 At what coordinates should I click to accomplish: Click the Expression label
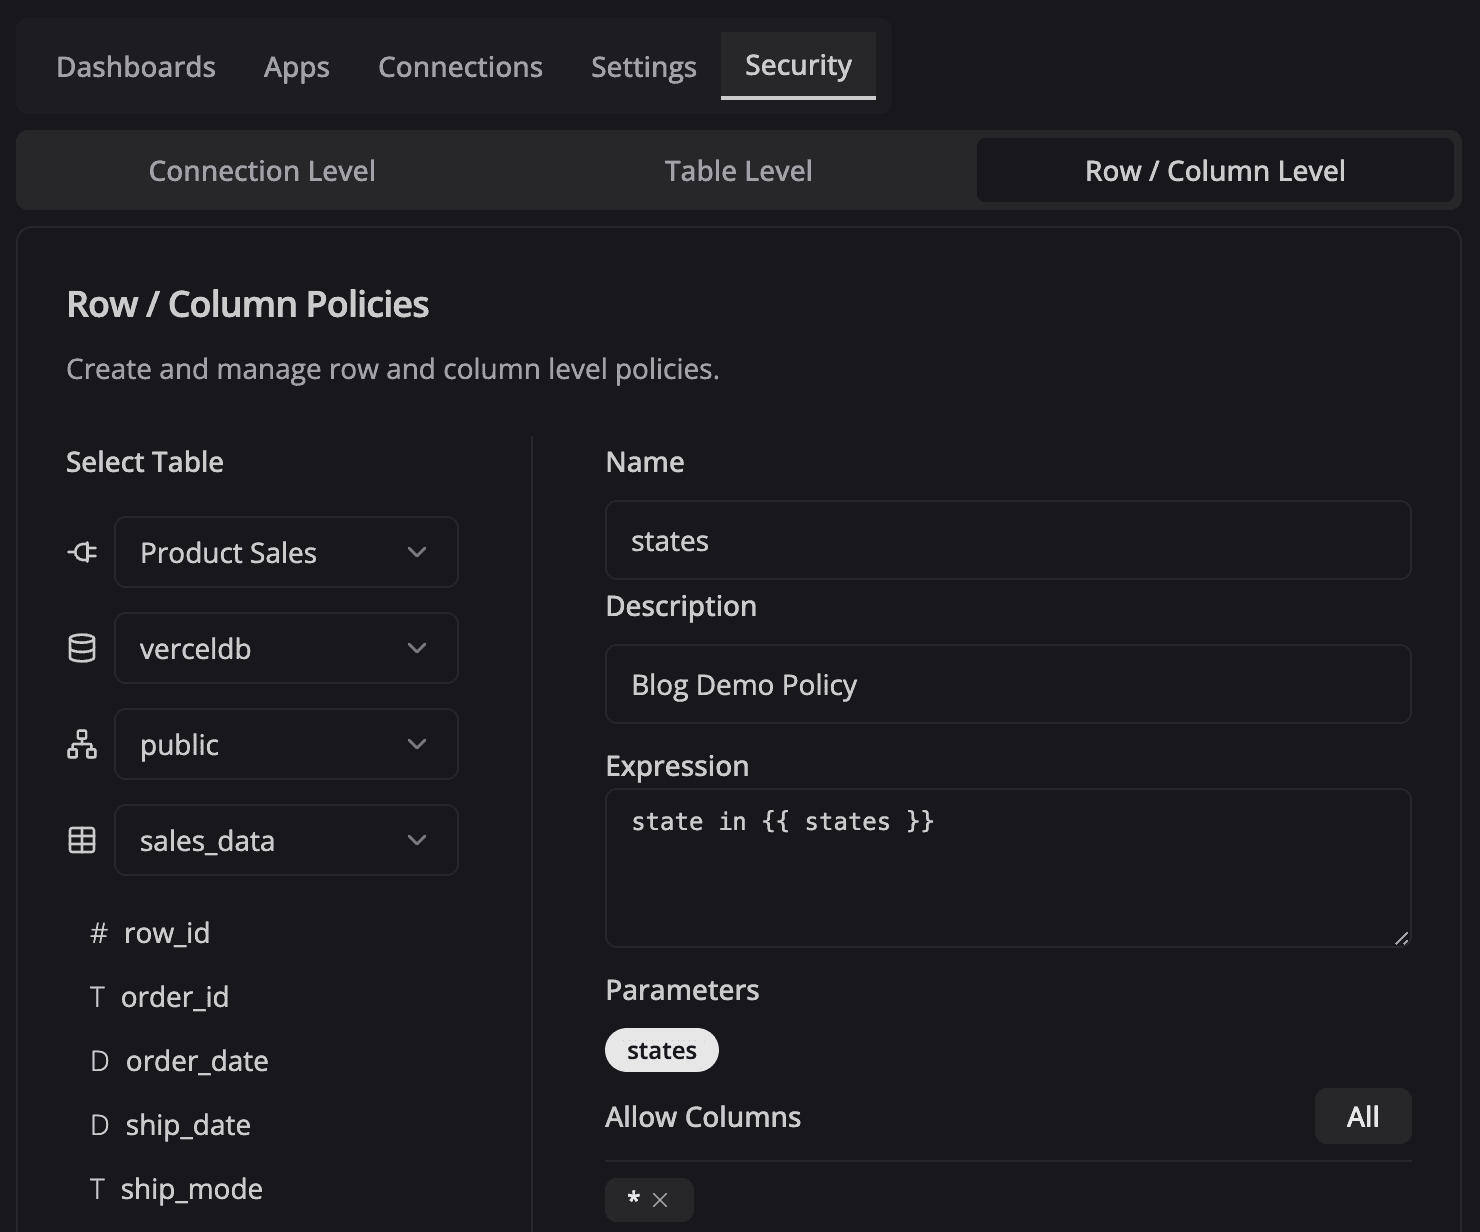click(x=677, y=766)
